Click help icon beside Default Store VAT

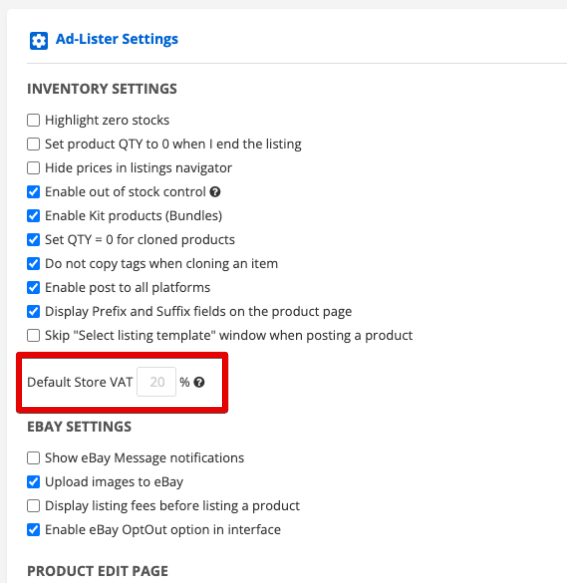(x=199, y=382)
